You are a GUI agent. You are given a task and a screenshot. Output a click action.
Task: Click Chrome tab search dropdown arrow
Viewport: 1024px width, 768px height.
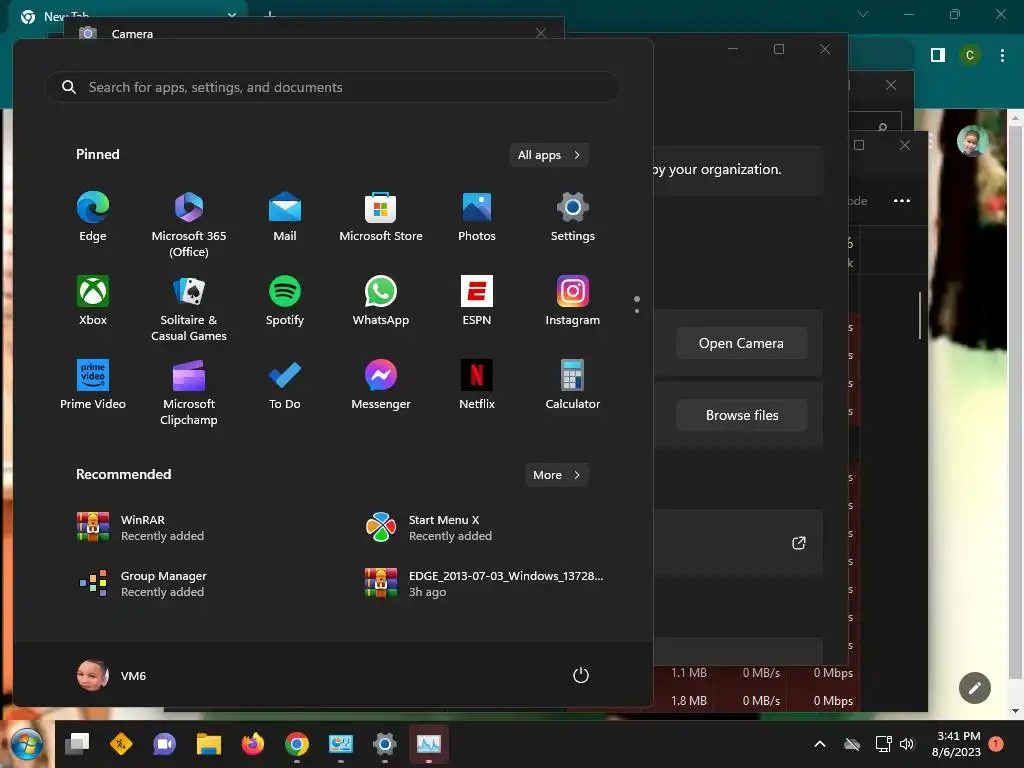(x=863, y=14)
